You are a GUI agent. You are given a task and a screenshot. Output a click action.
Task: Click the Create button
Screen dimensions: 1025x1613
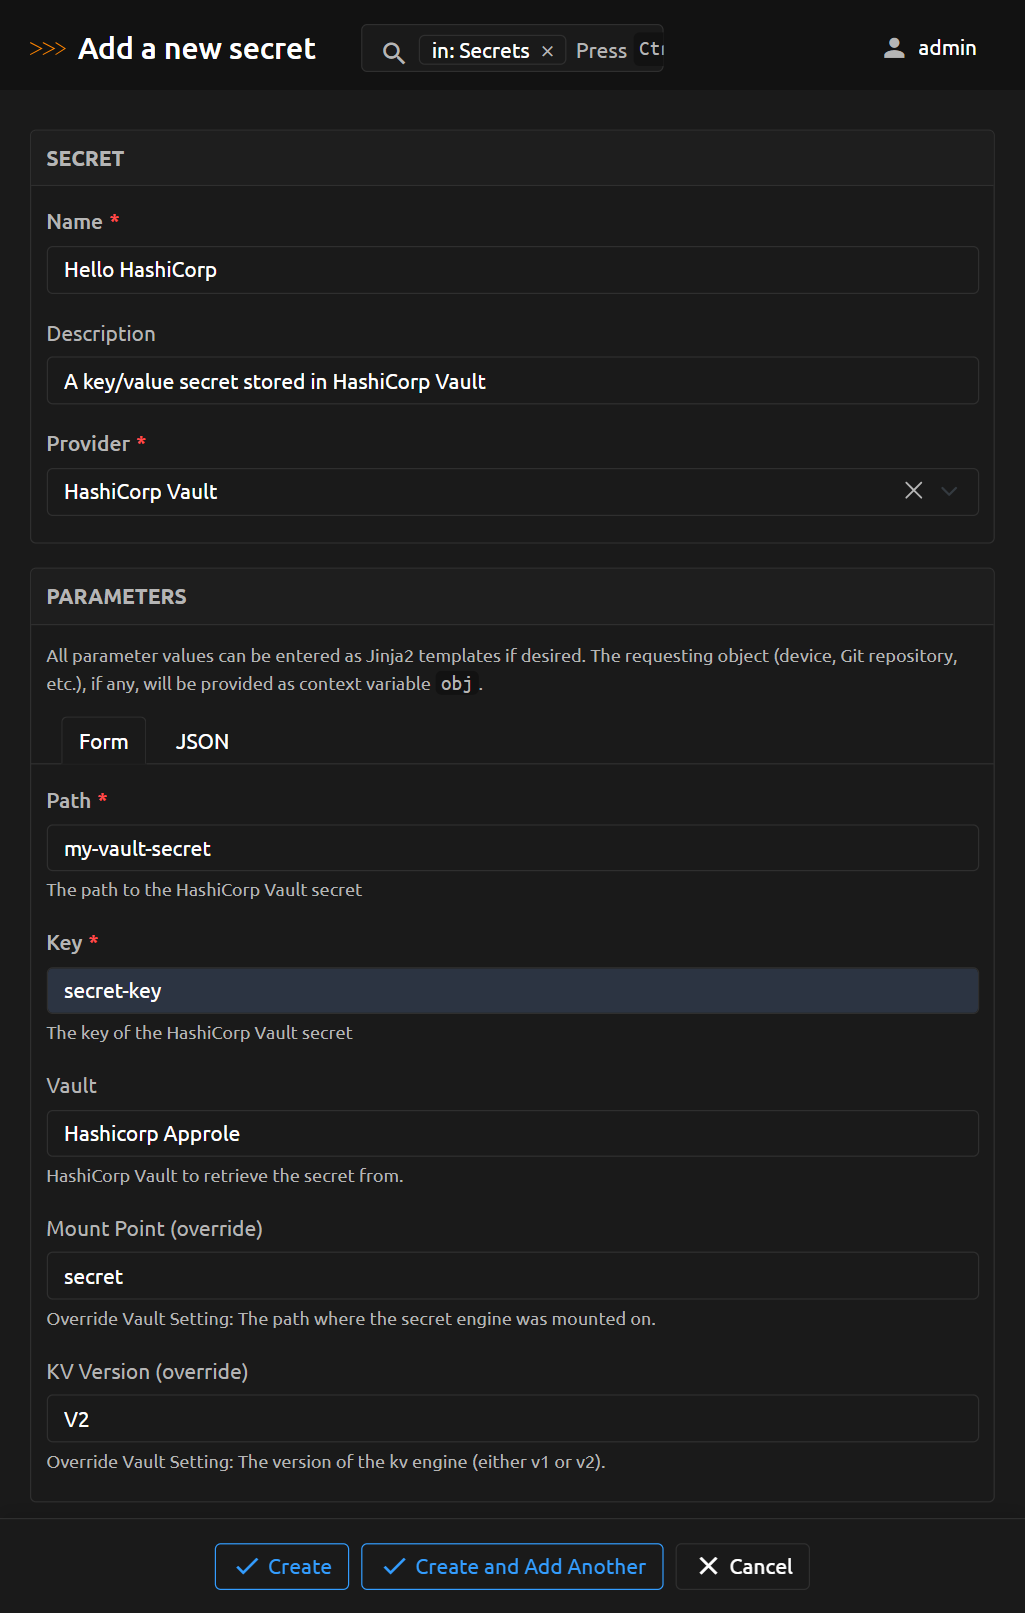coord(282,1566)
